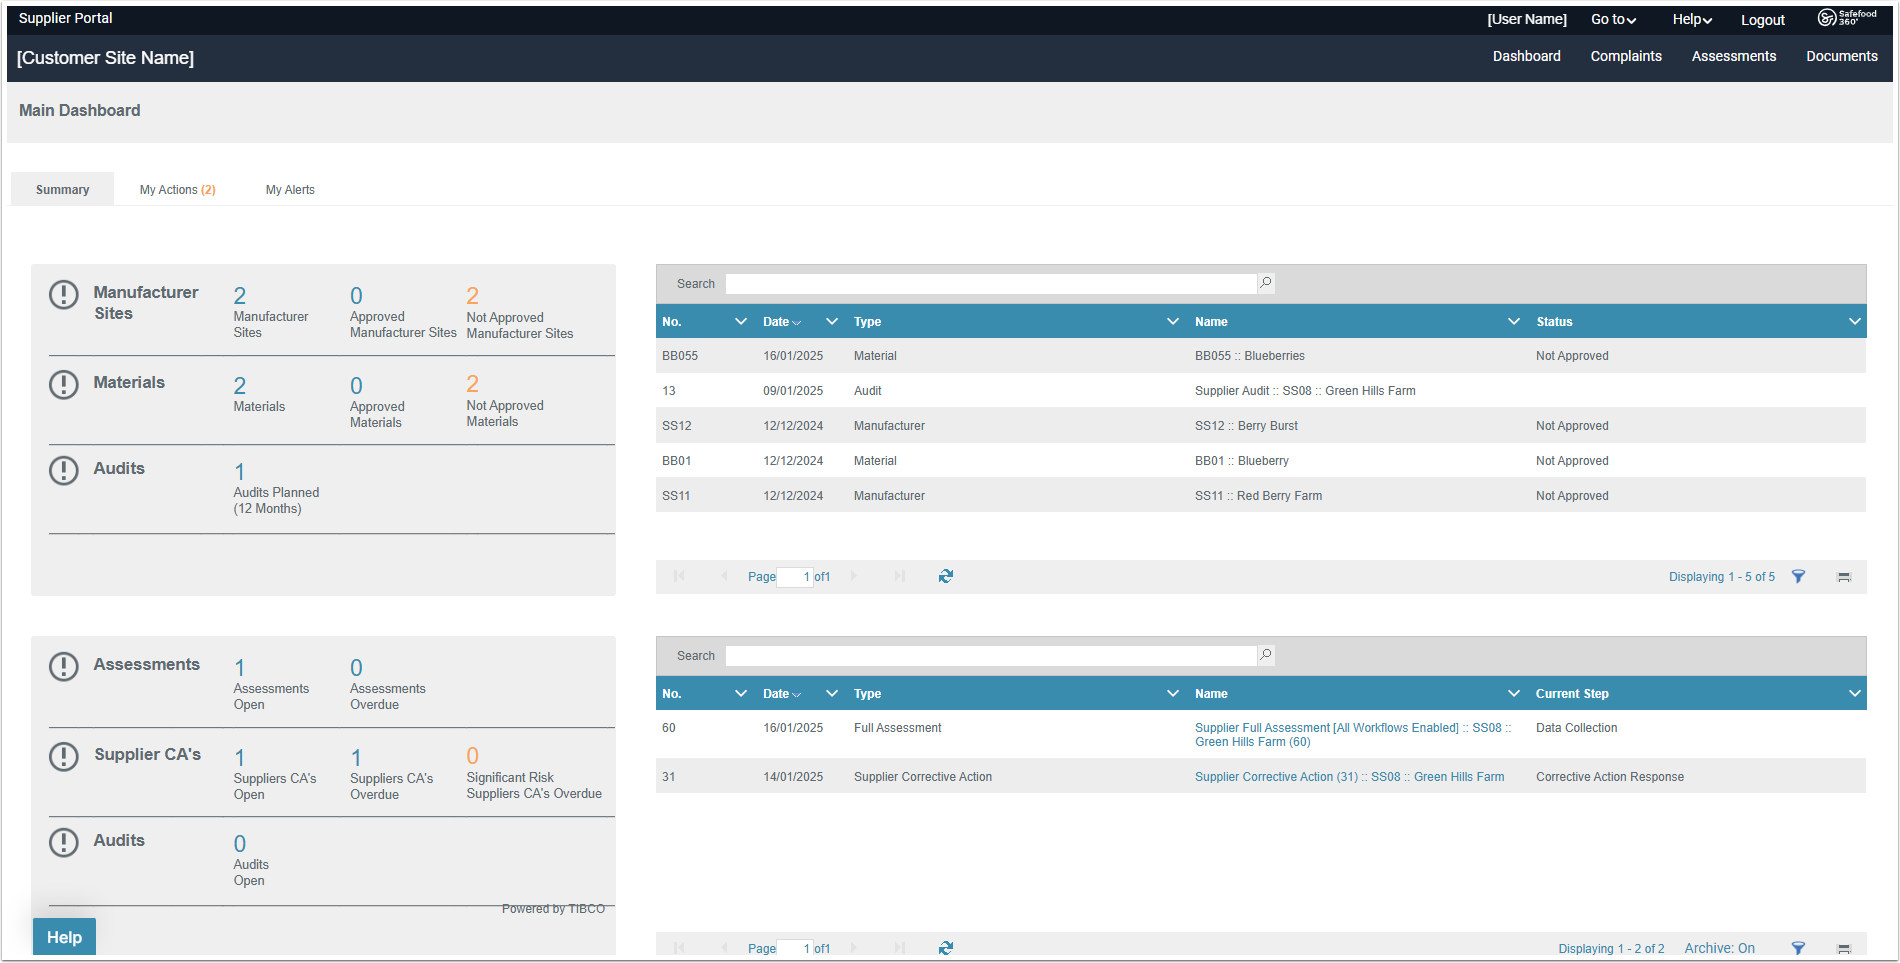1900x963 pixels.
Task: Click the print icon in upper grid footer
Action: (x=1844, y=577)
